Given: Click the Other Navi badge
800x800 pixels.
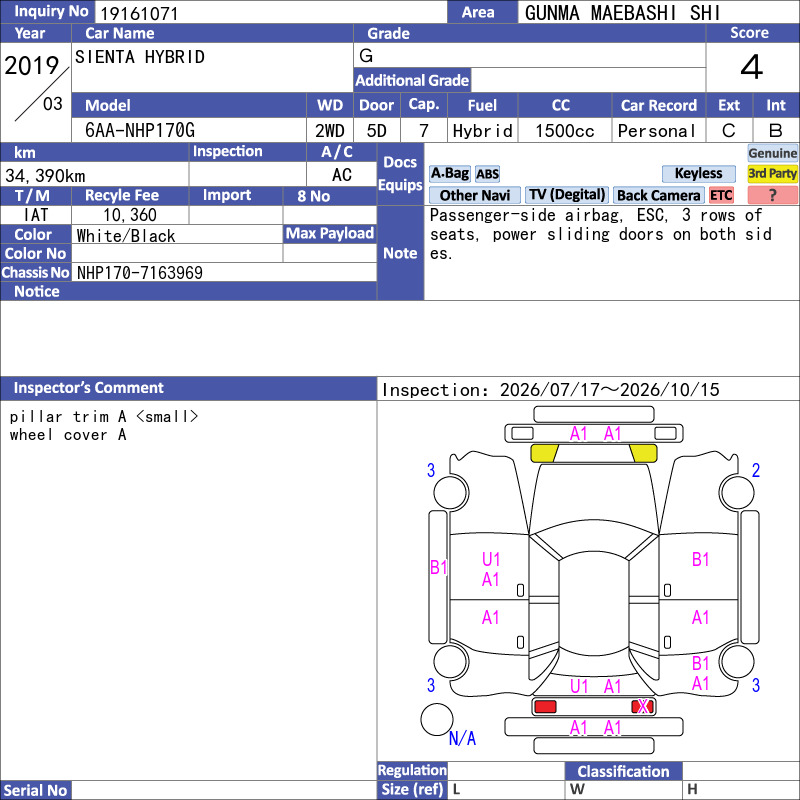Looking at the screenshot, I should point(474,195).
